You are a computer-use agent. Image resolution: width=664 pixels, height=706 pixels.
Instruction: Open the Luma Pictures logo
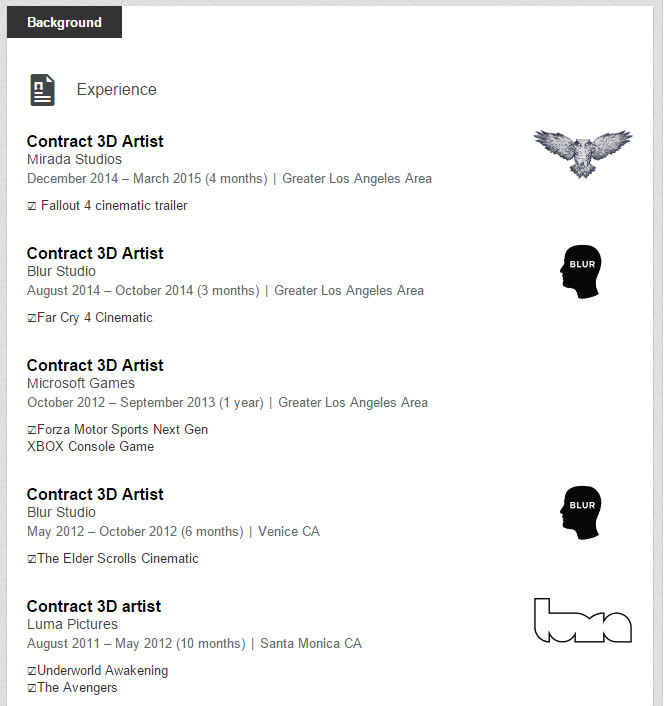click(583, 621)
